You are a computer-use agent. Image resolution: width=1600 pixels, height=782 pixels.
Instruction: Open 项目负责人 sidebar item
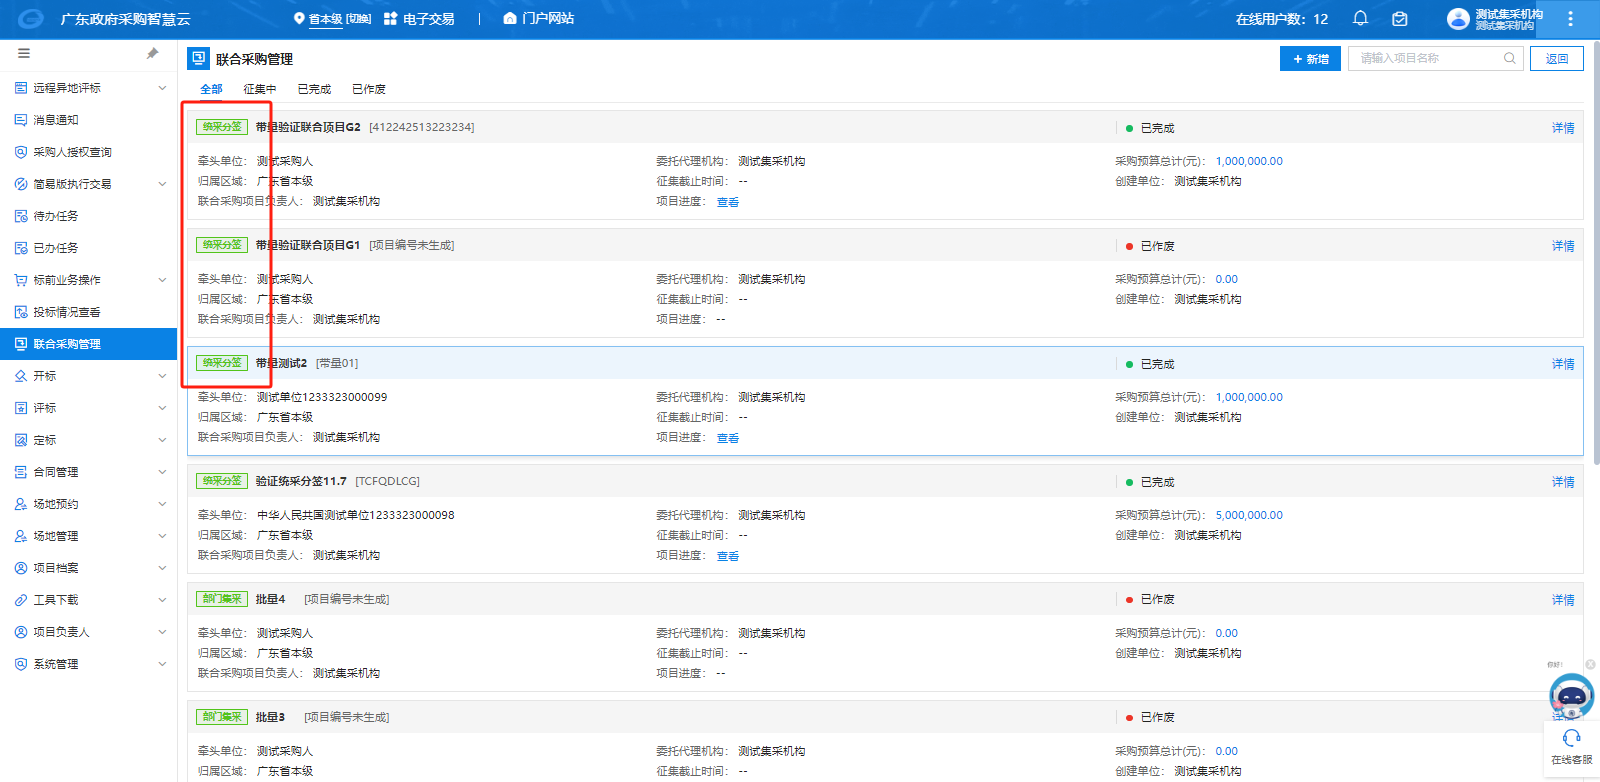(x=89, y=632)
